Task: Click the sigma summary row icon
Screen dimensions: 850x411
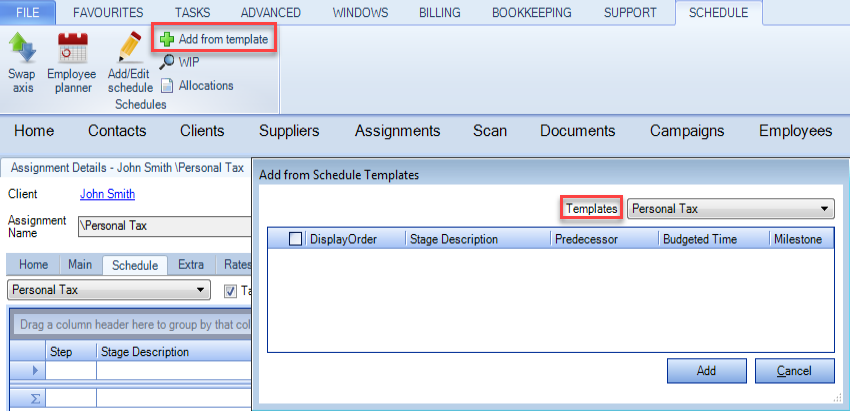Action: click(35, 399)
